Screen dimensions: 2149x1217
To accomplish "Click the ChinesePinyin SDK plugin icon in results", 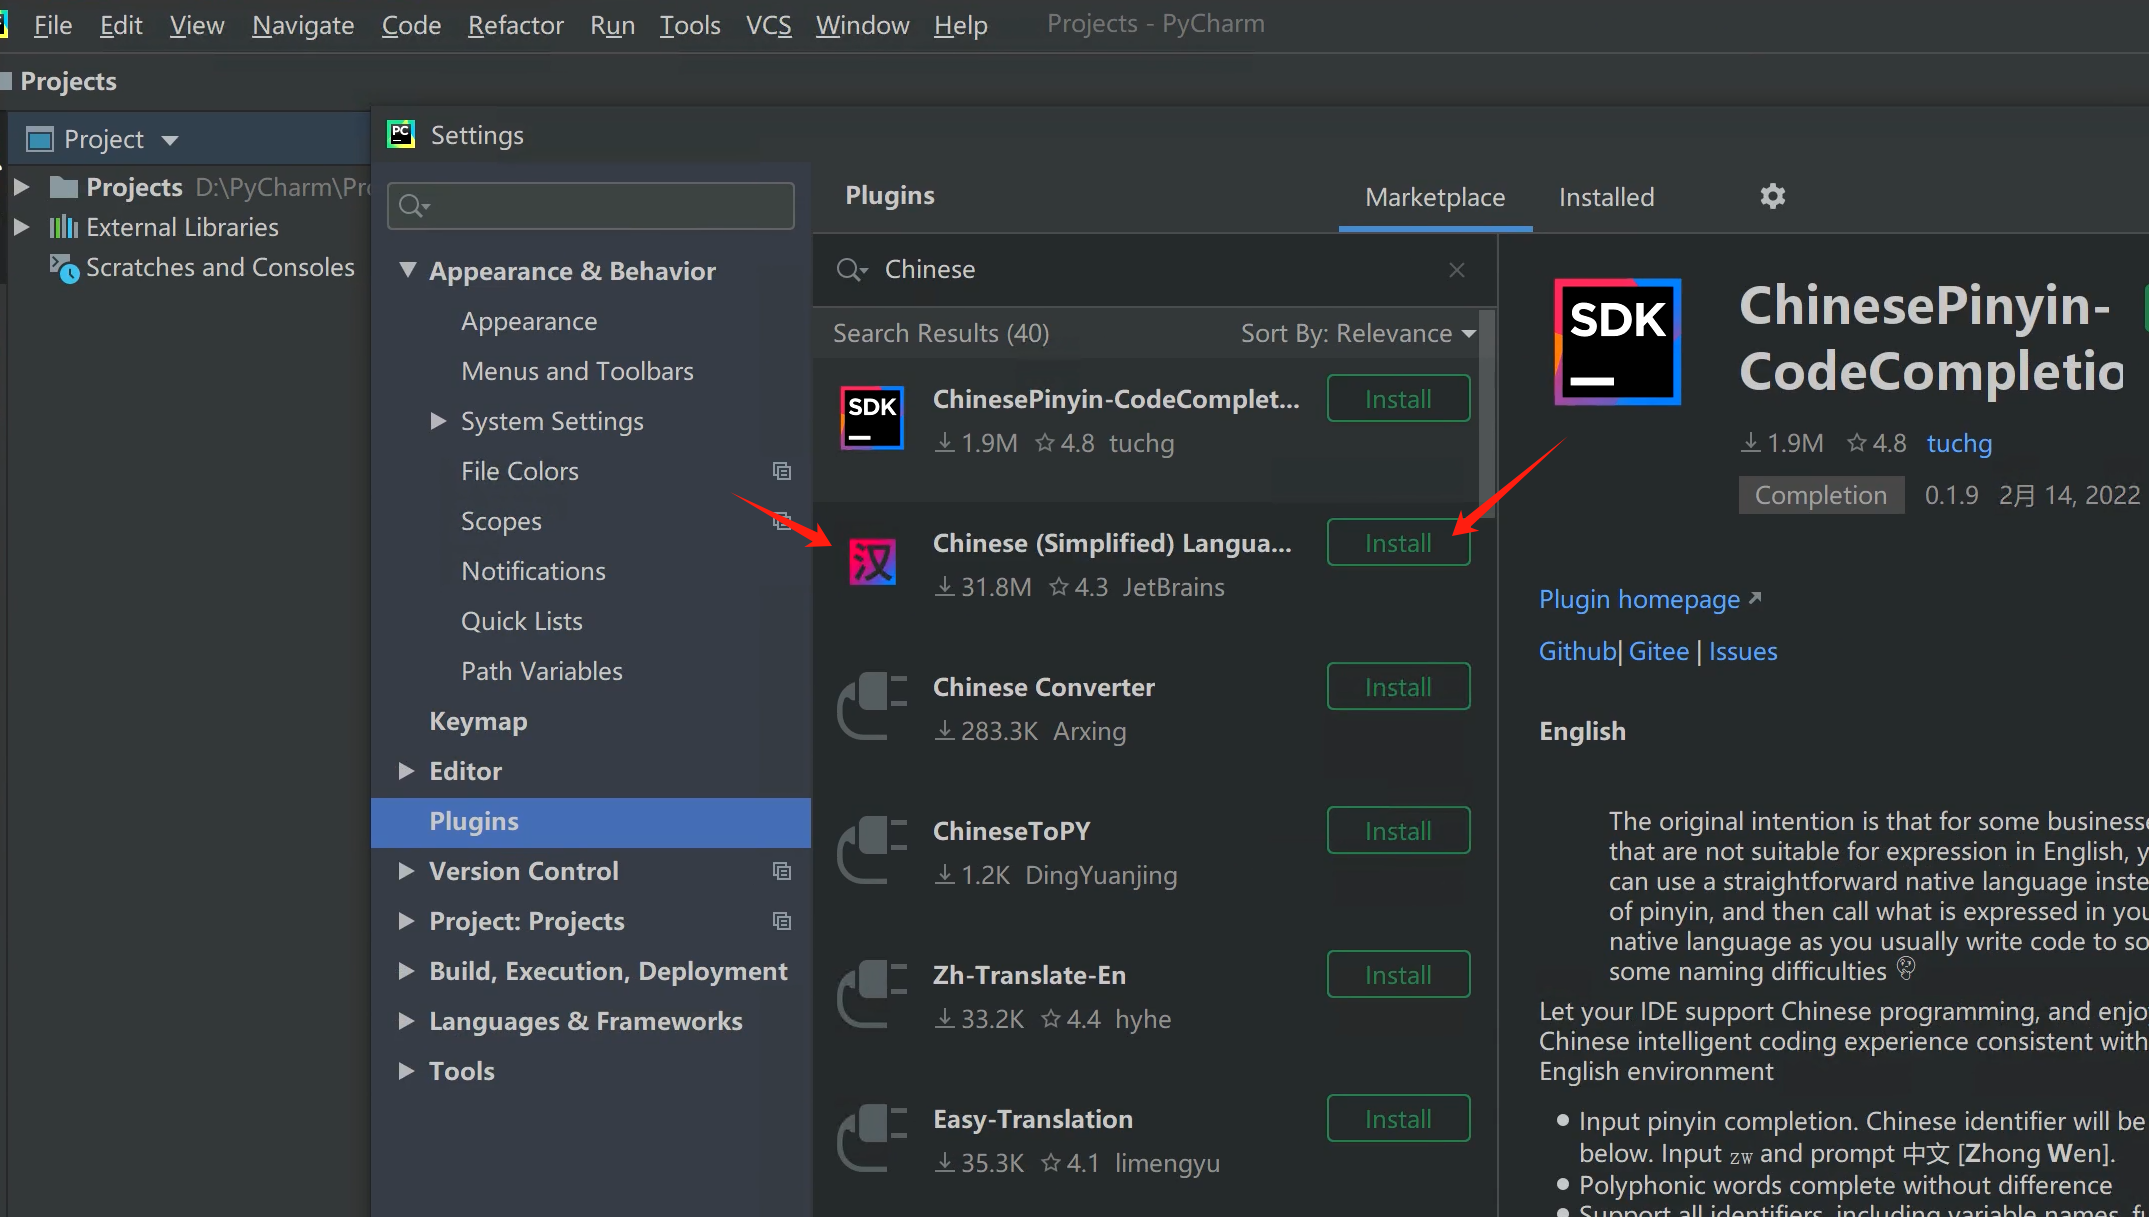I will pos(872,418).
